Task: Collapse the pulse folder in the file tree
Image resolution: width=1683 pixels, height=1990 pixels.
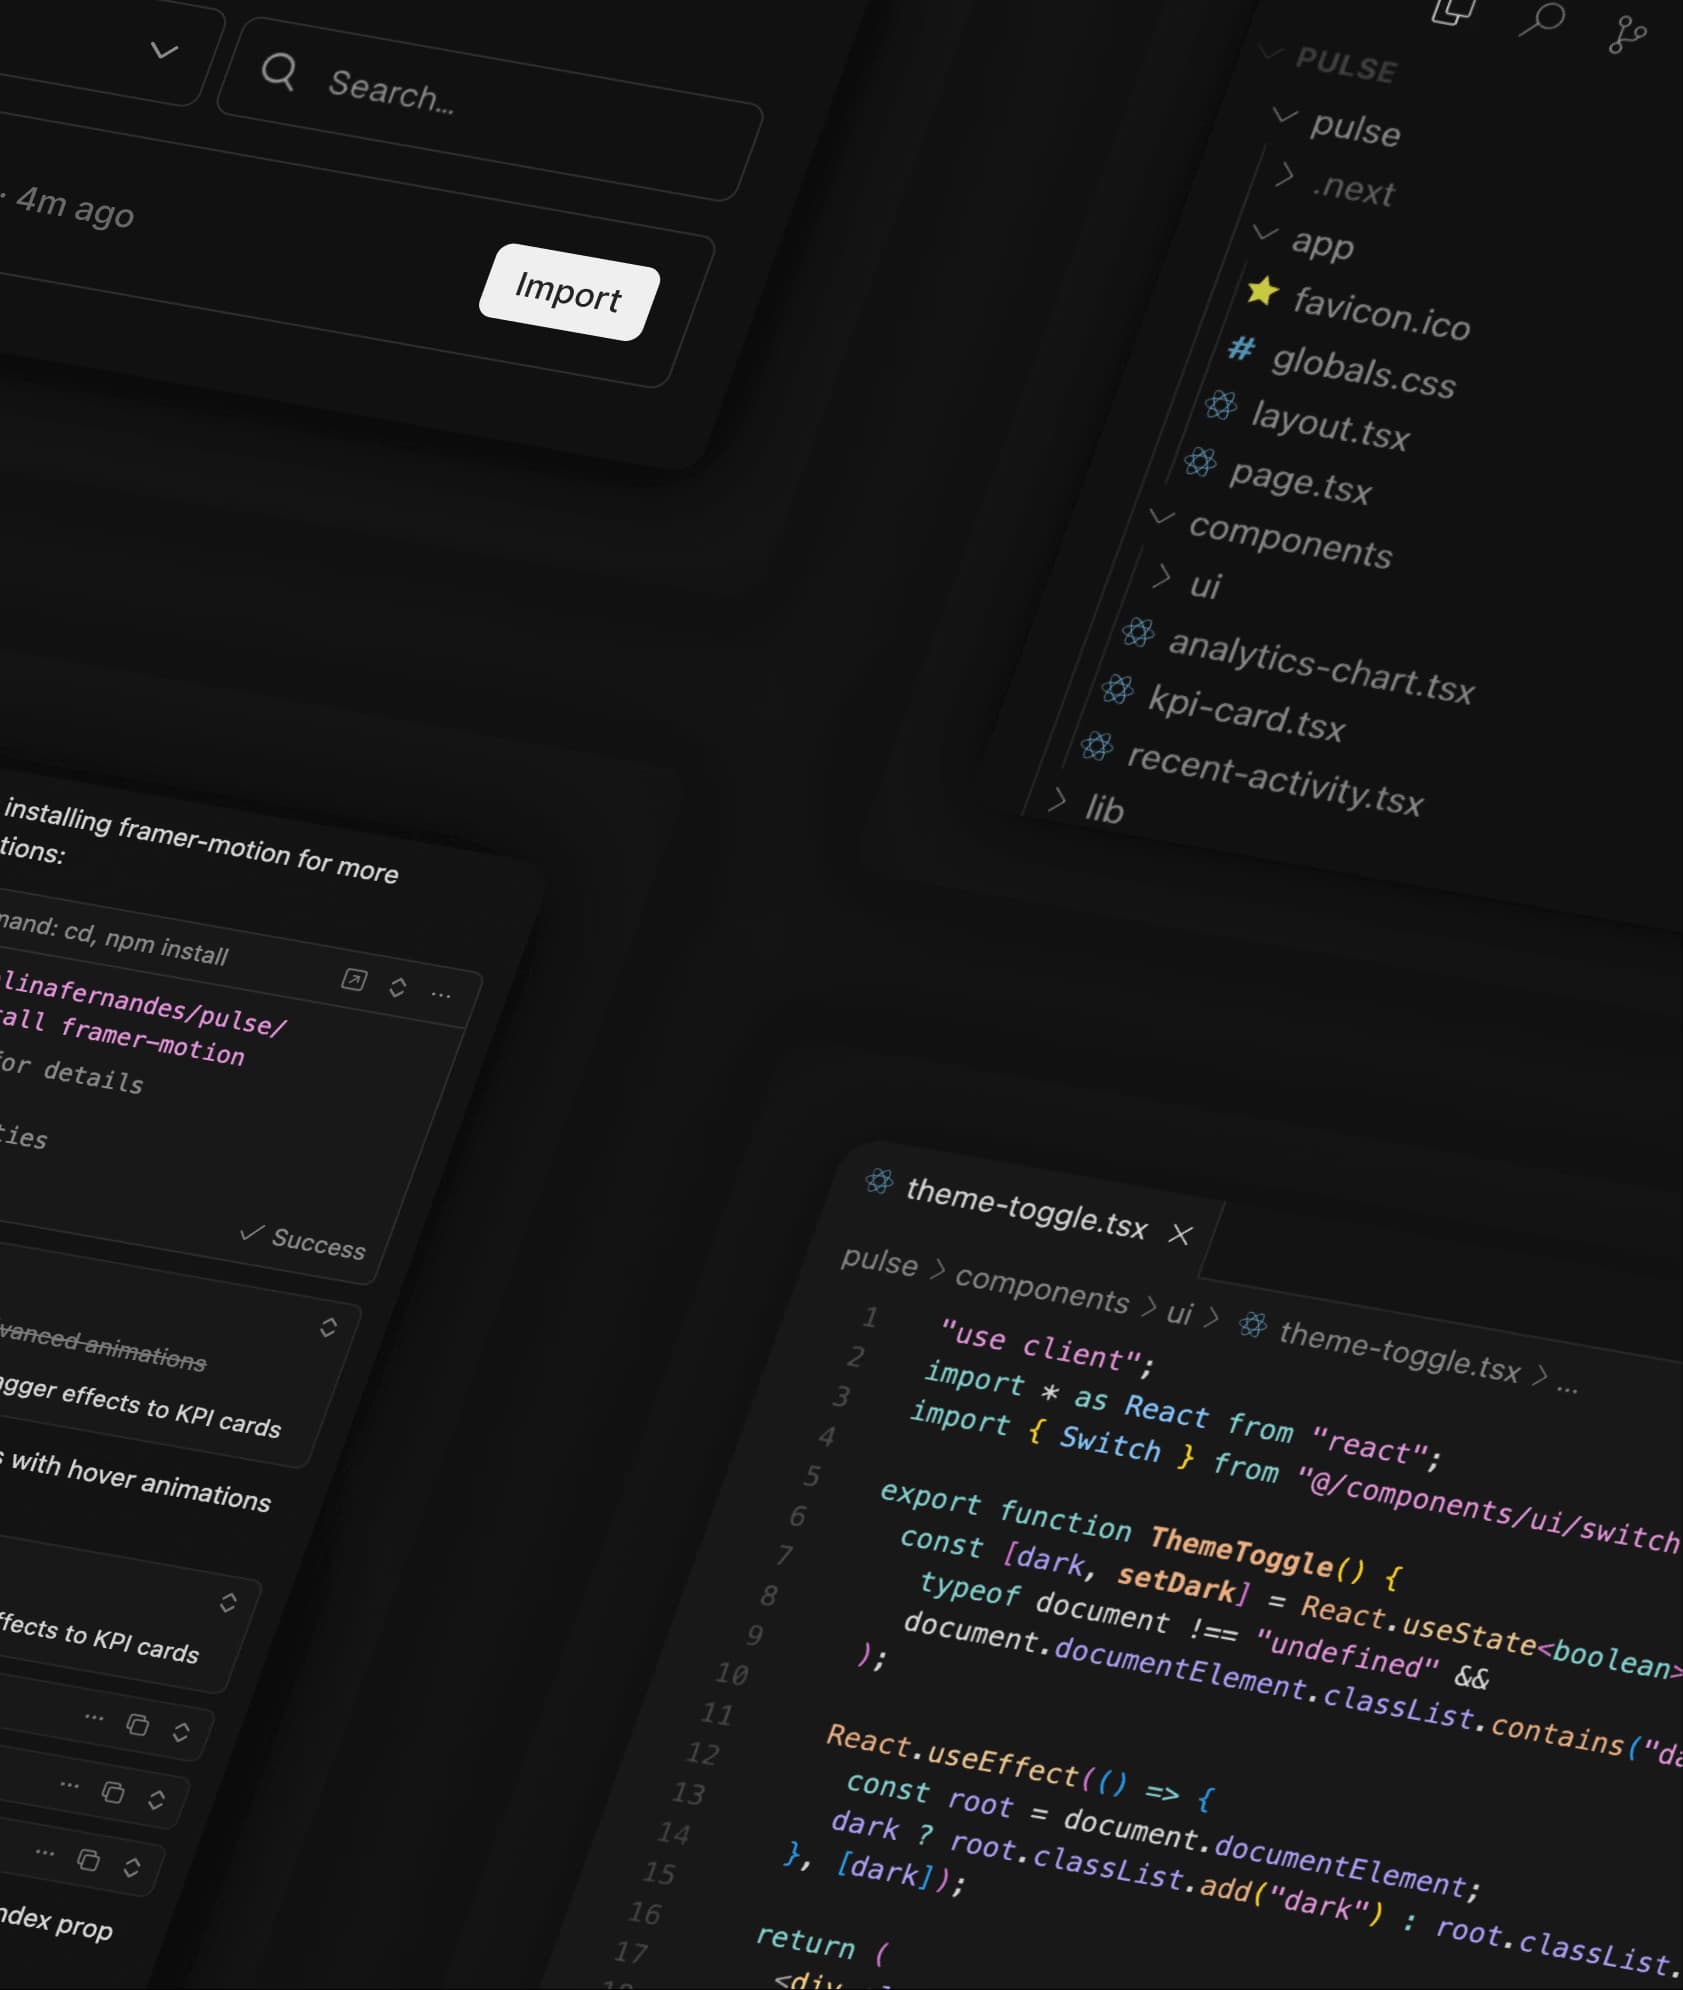Action: pos(1285,117)
